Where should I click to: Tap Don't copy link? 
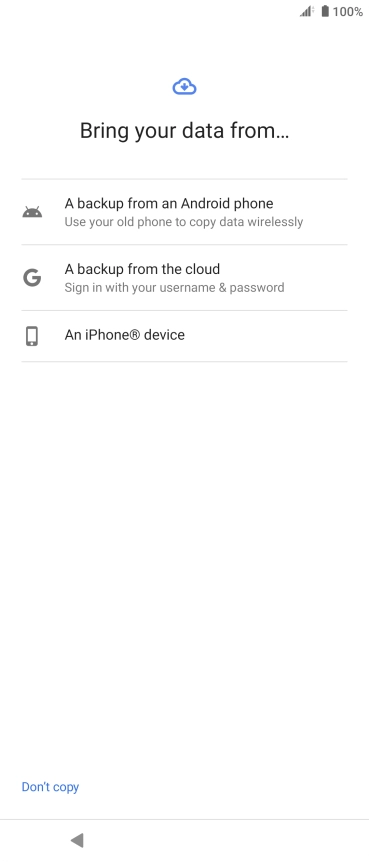pyautogui.click(x=50, y=787)
